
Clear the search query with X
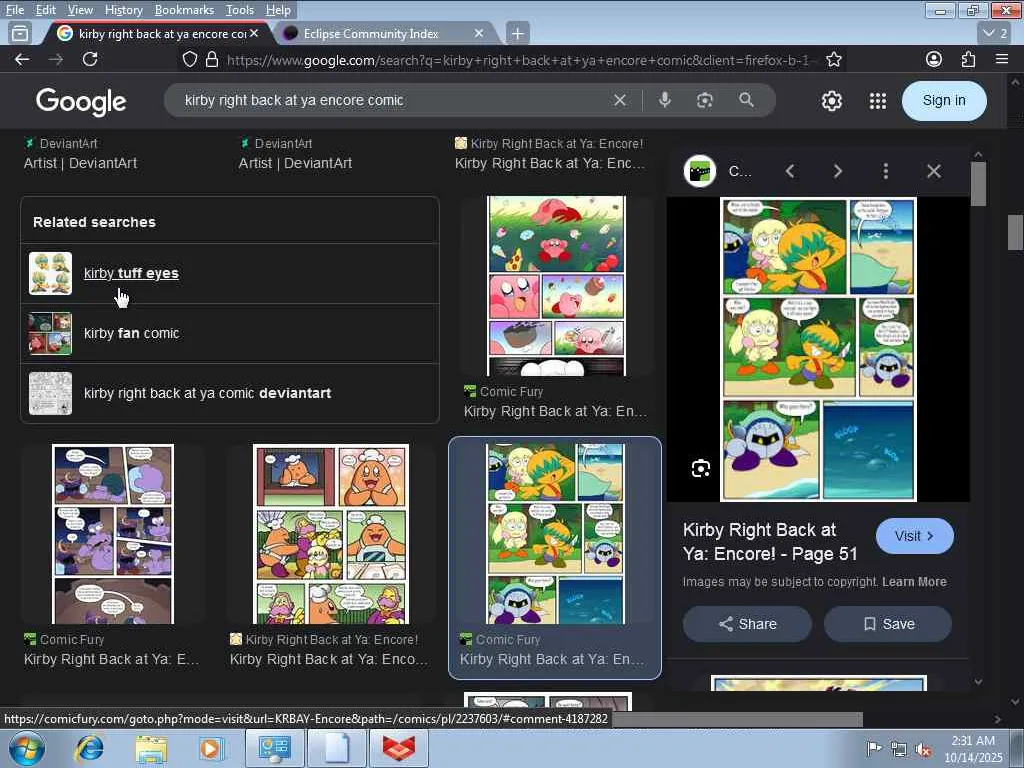tap(620, 100)
